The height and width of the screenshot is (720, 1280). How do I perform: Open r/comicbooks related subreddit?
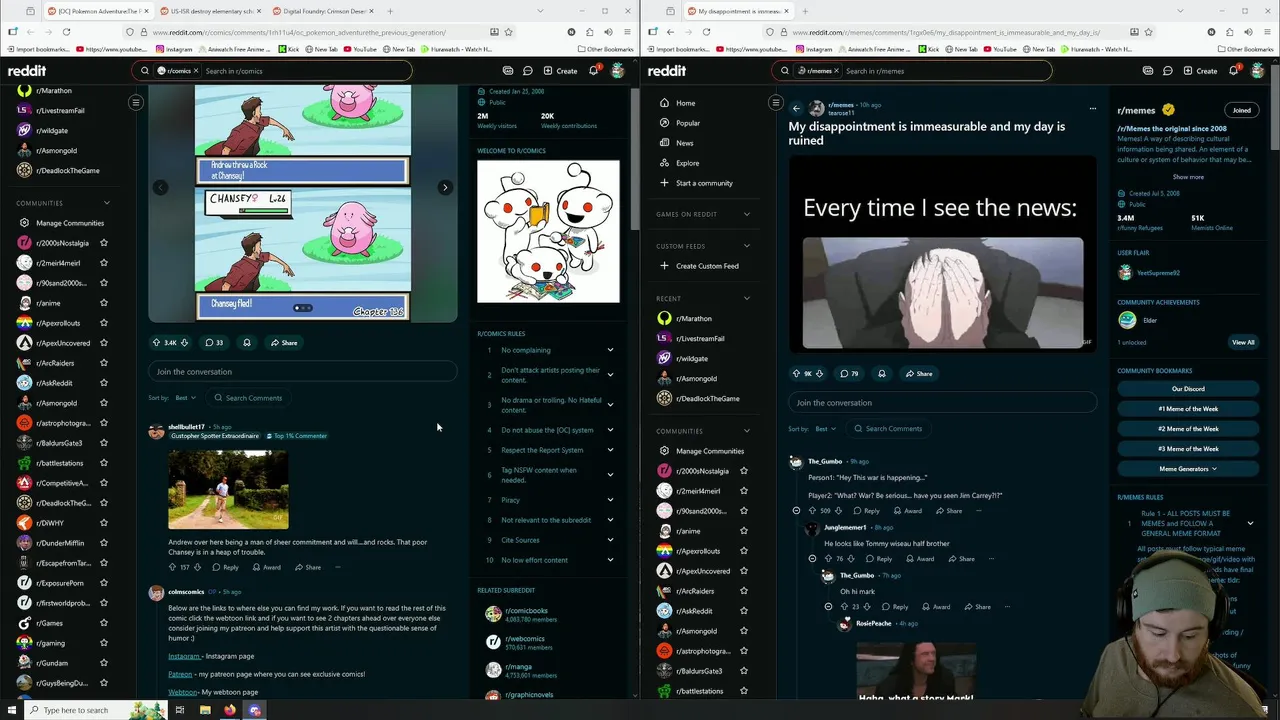(x=526, y=611)
